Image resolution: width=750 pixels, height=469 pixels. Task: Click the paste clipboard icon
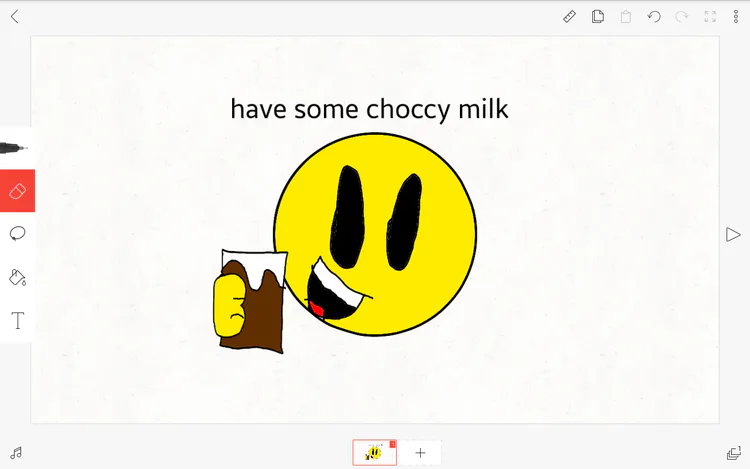point(626,17)
